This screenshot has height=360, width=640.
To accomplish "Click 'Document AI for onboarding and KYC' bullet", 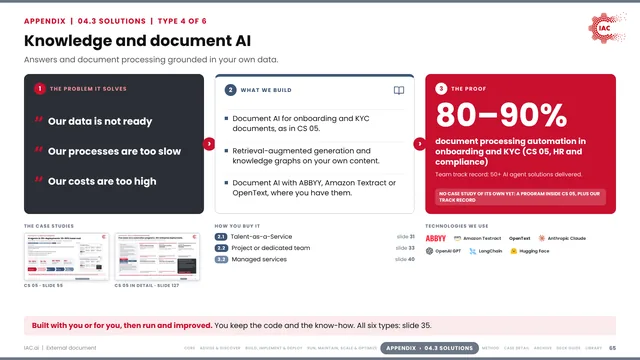I will coord(301,123).
